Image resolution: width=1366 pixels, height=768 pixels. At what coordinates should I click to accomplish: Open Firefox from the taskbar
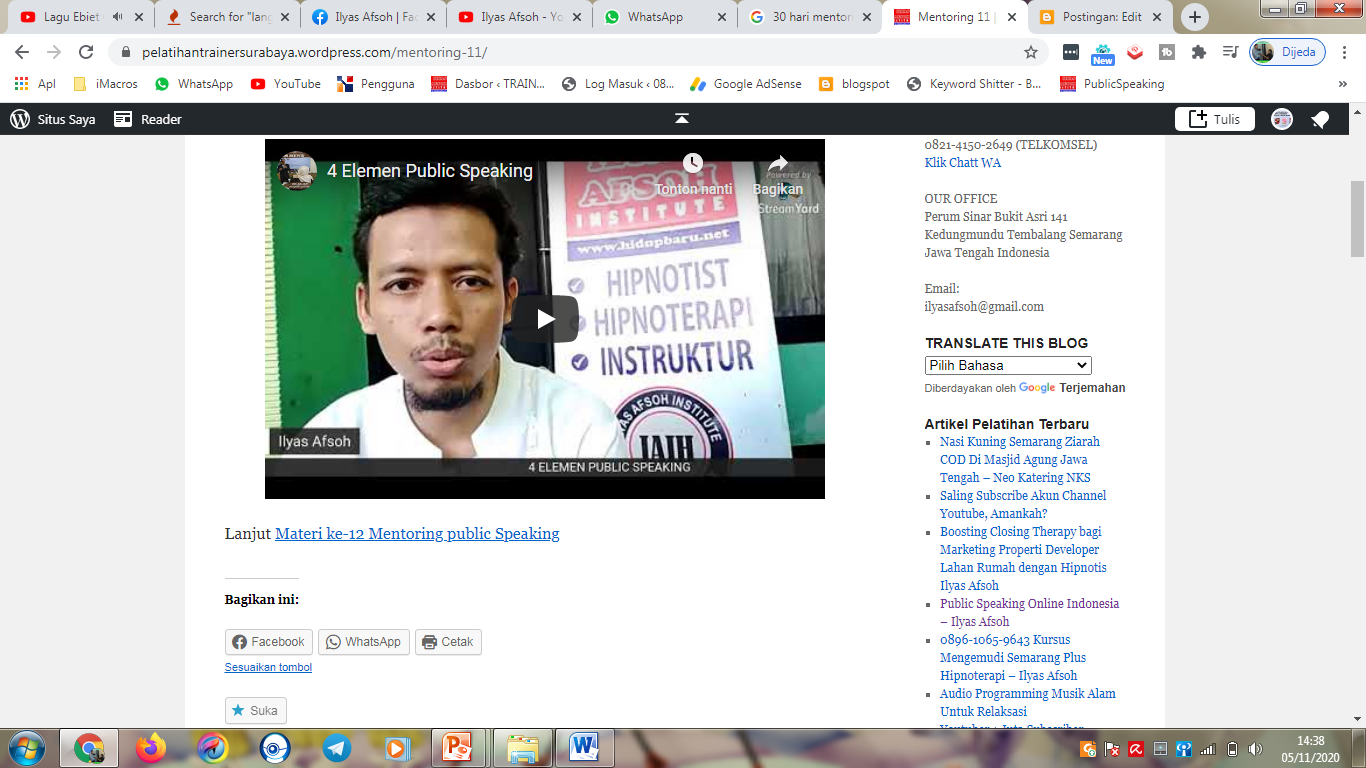tap(151, 747)
